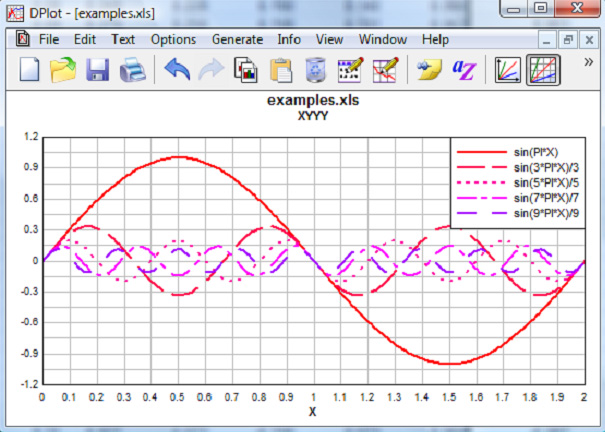Minimize the examples.xls document window
The height and width of the screenshot is (432, 605).
tap(547, 40)
